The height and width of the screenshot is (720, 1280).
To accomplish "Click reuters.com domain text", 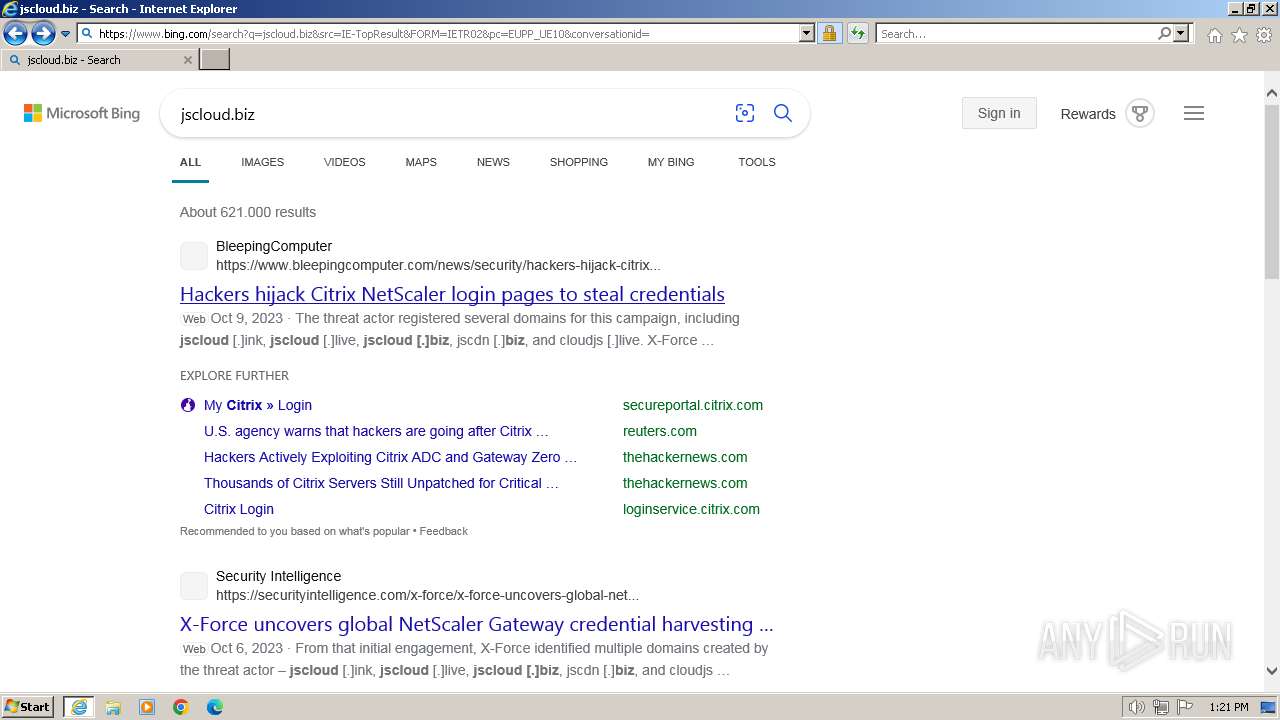I will 660,431.
